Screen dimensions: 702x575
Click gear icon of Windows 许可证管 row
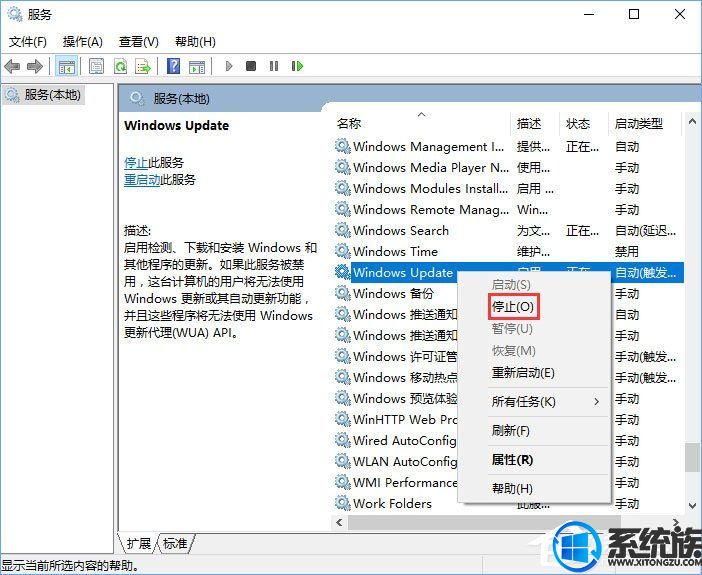coord(342,356)
